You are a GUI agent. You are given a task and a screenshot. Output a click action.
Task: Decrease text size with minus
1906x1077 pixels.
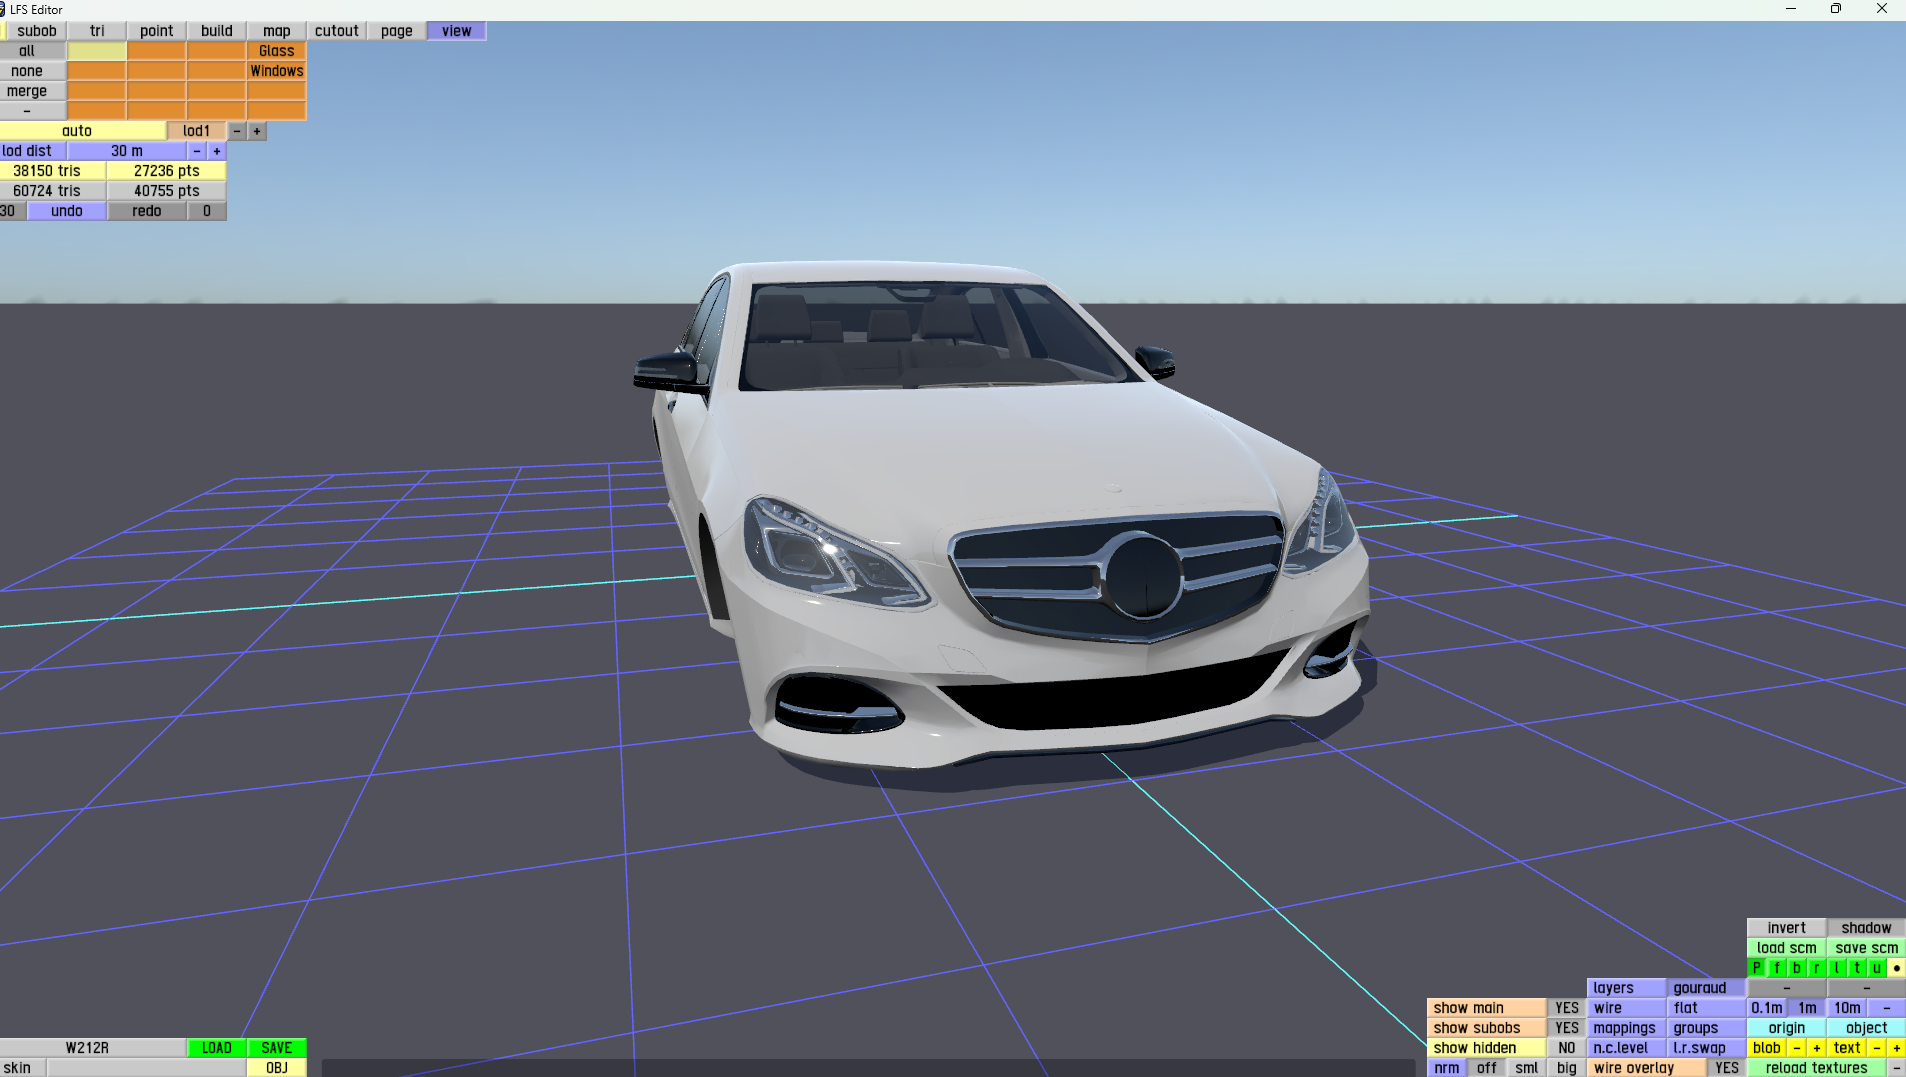pyautogui.click(x=1877, y=1048)
